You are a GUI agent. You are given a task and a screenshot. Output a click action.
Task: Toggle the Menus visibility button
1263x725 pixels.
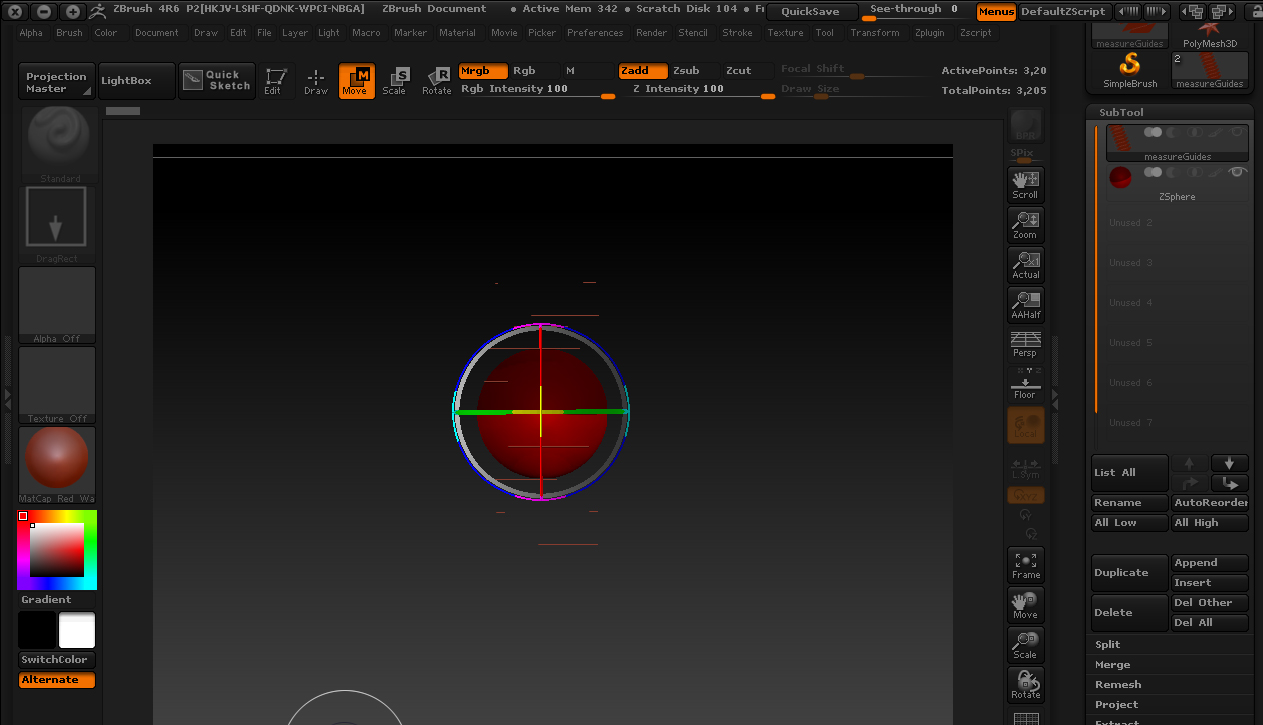[x=996, y=12]
